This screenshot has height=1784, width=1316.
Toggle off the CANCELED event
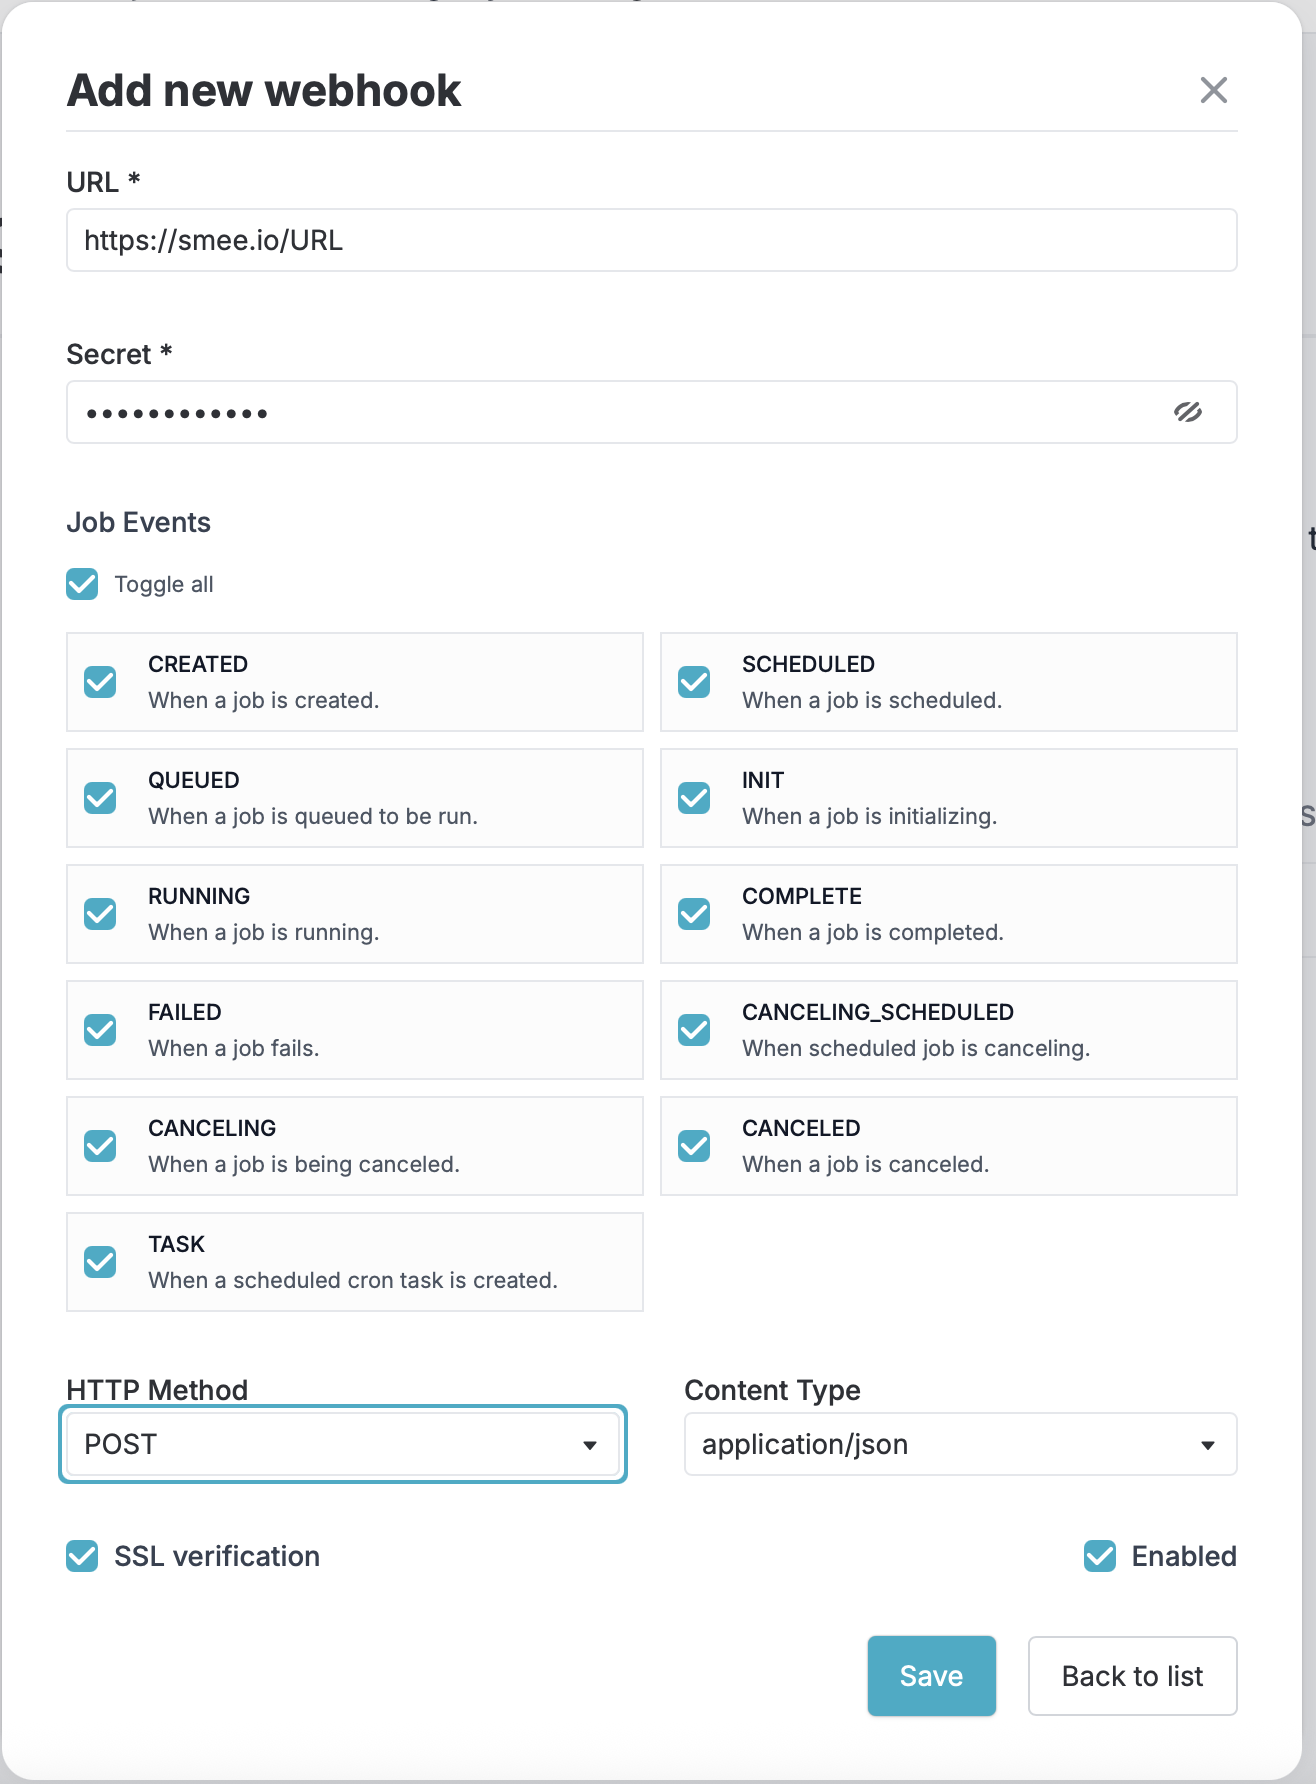694,1146
